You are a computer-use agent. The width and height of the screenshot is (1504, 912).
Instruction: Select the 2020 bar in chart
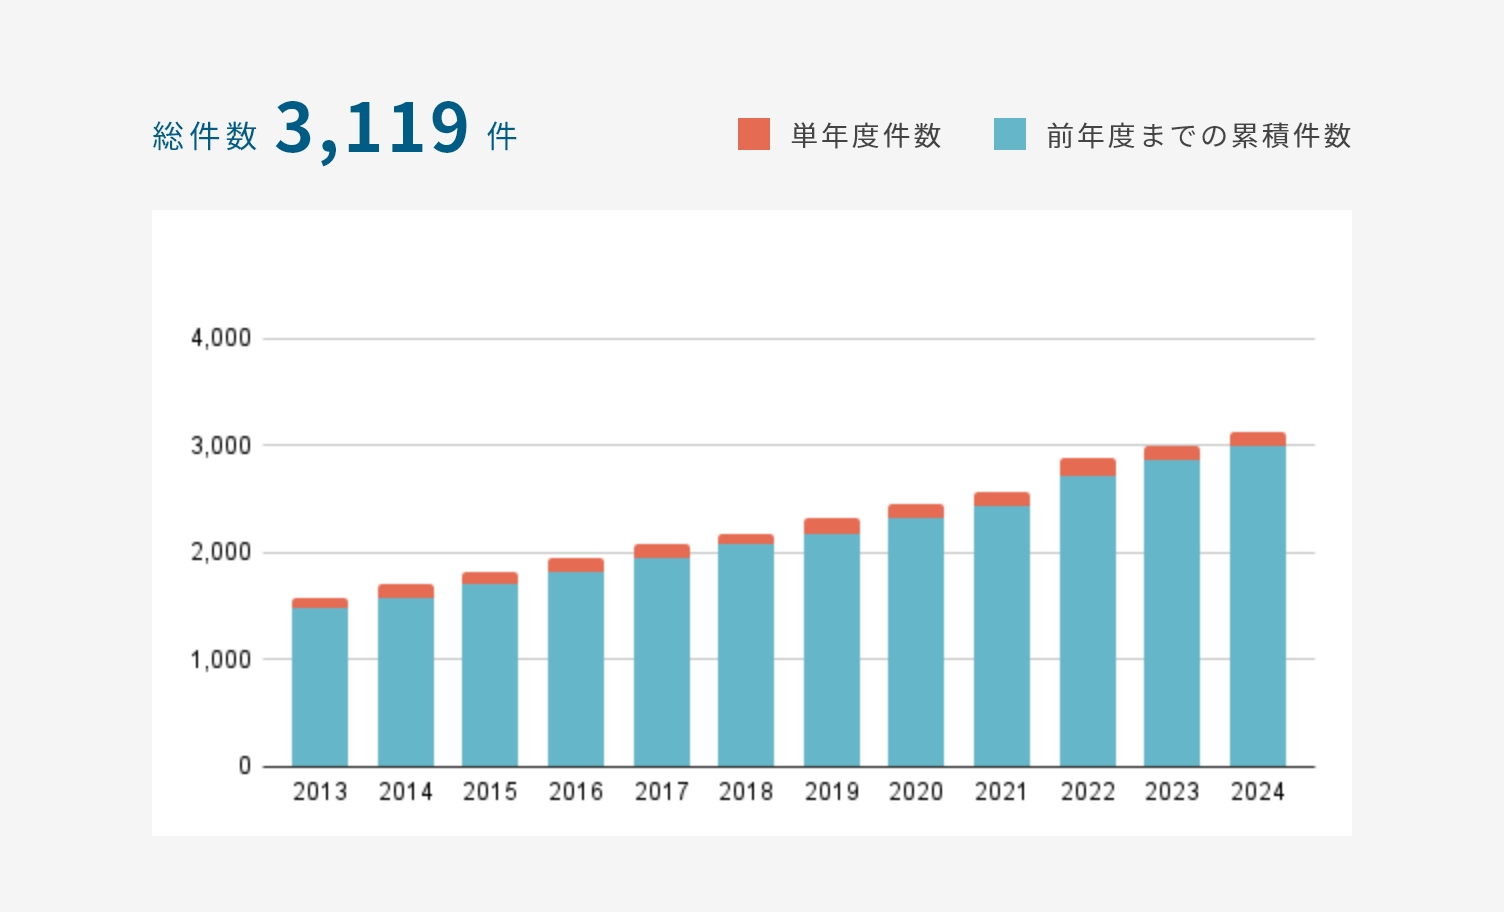tap(916, 635)
